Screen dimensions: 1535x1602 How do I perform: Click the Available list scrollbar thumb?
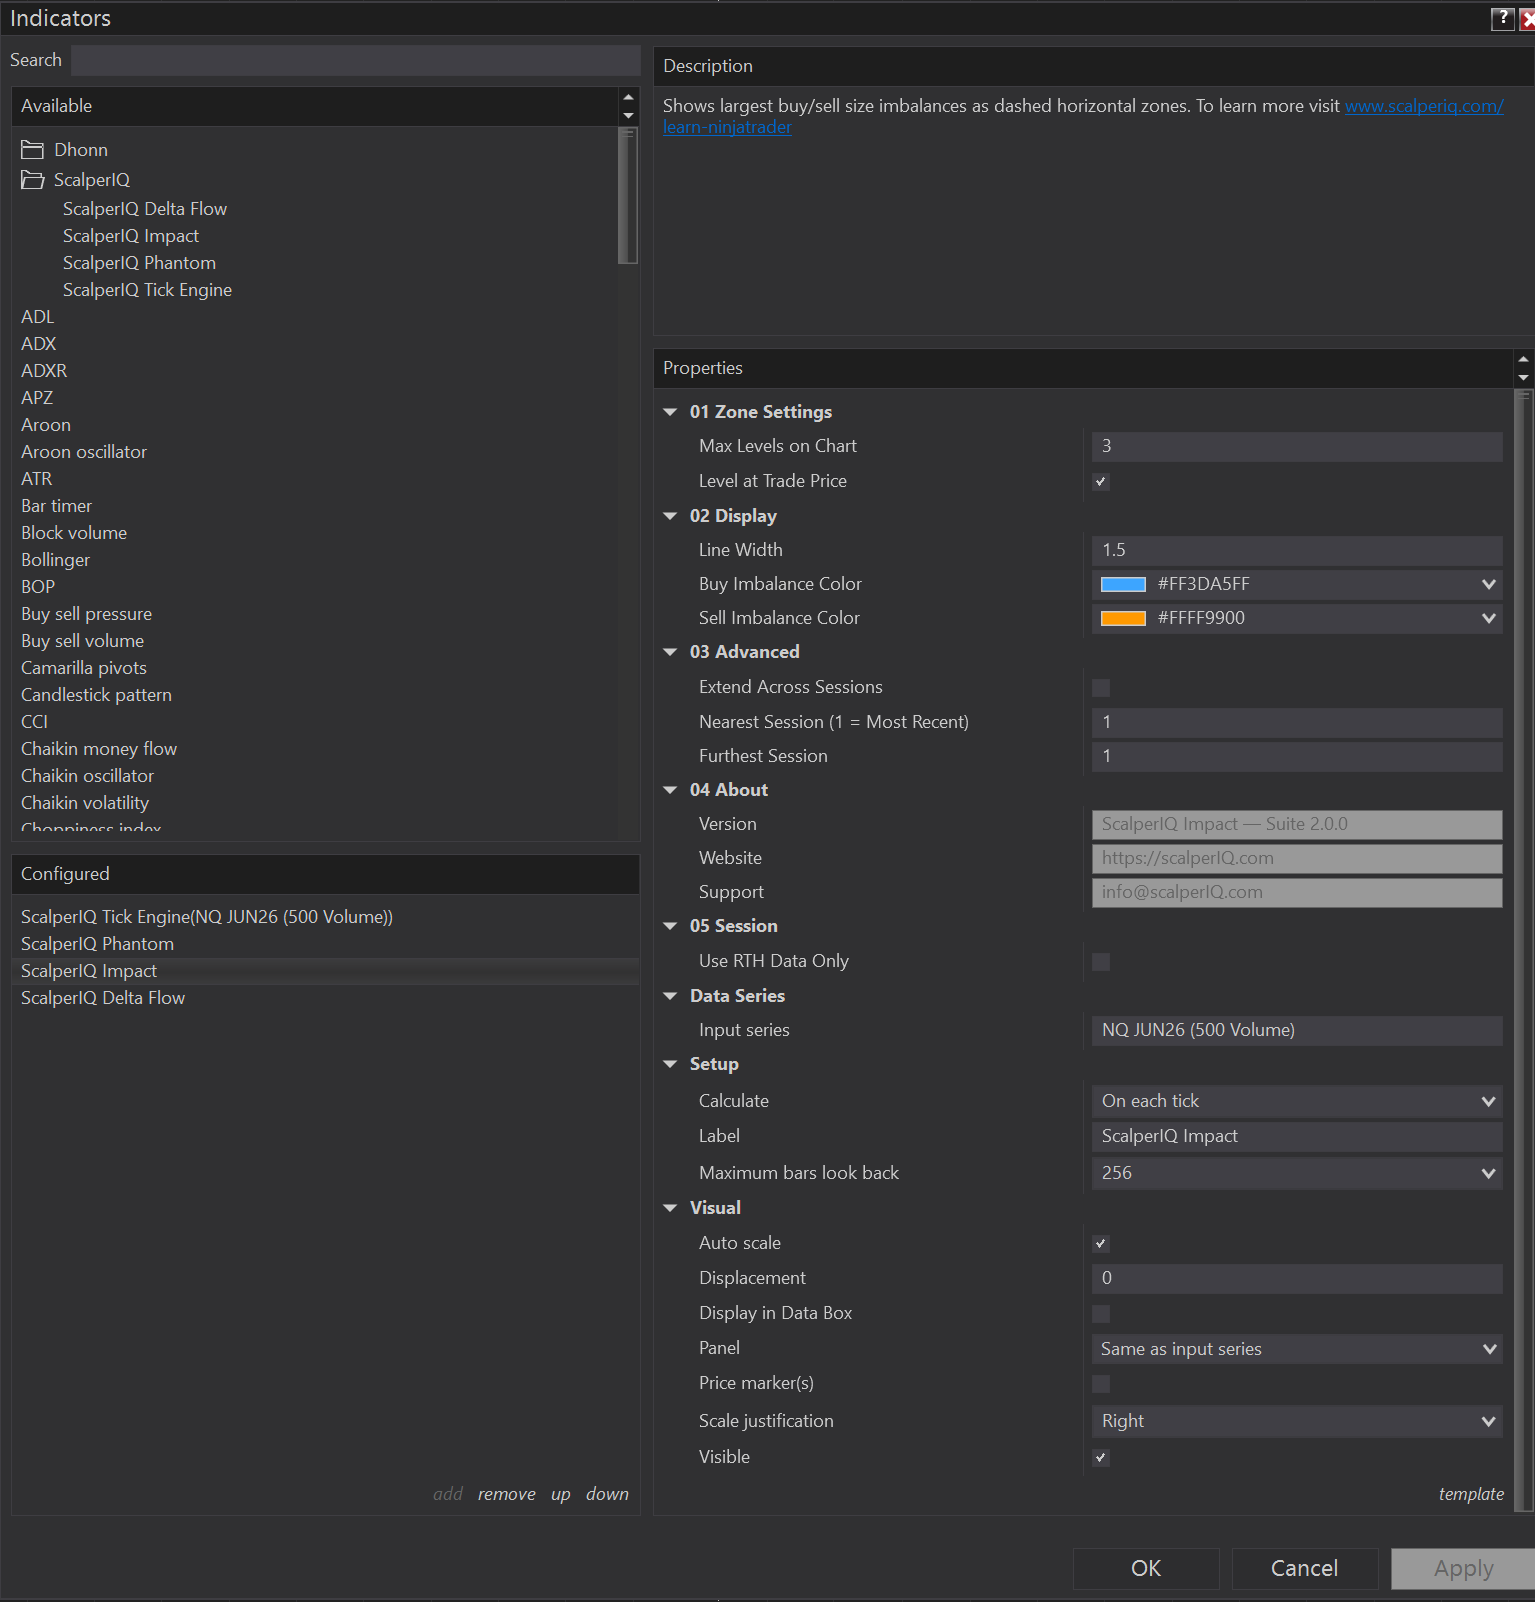click(x=628, y=196)
